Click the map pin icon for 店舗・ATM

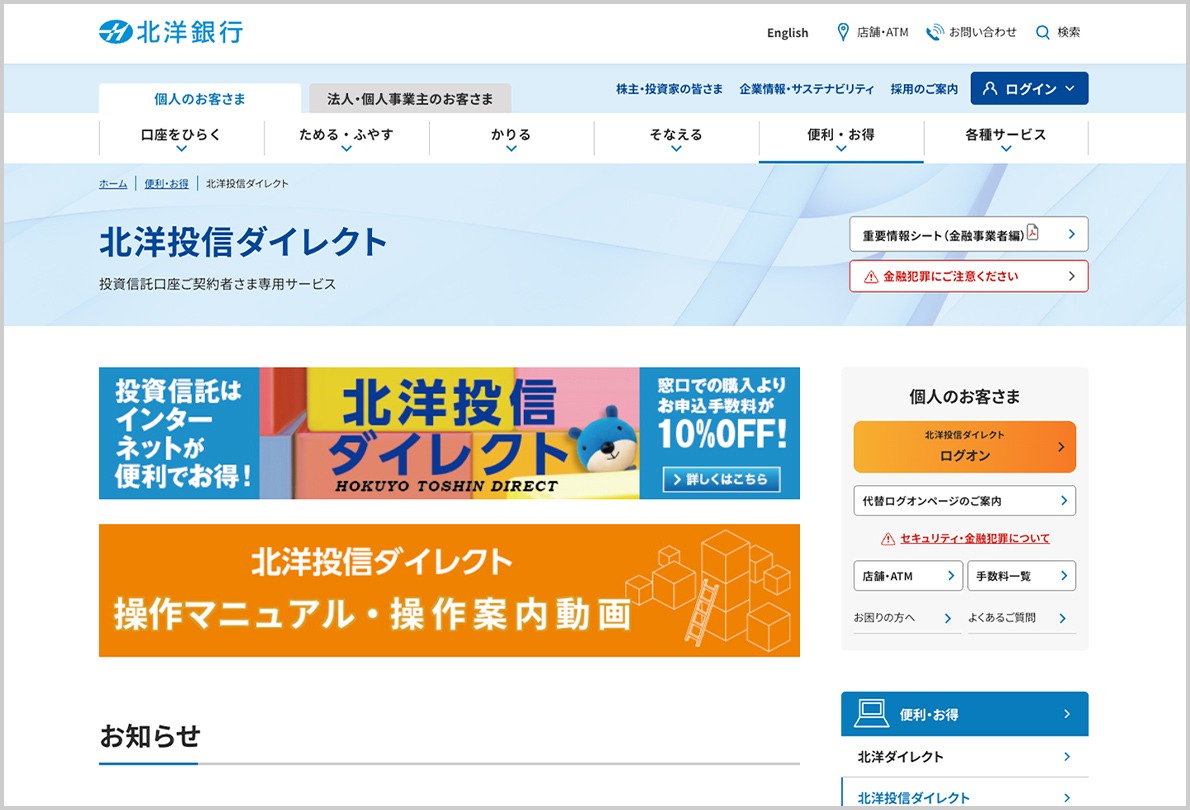pos(842,32)
